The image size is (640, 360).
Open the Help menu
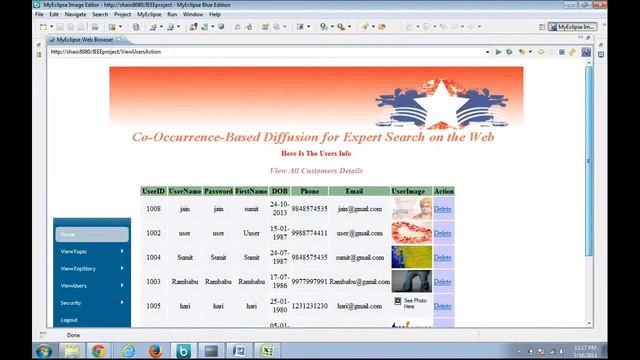pyautogui.click(x=215, y=14)
